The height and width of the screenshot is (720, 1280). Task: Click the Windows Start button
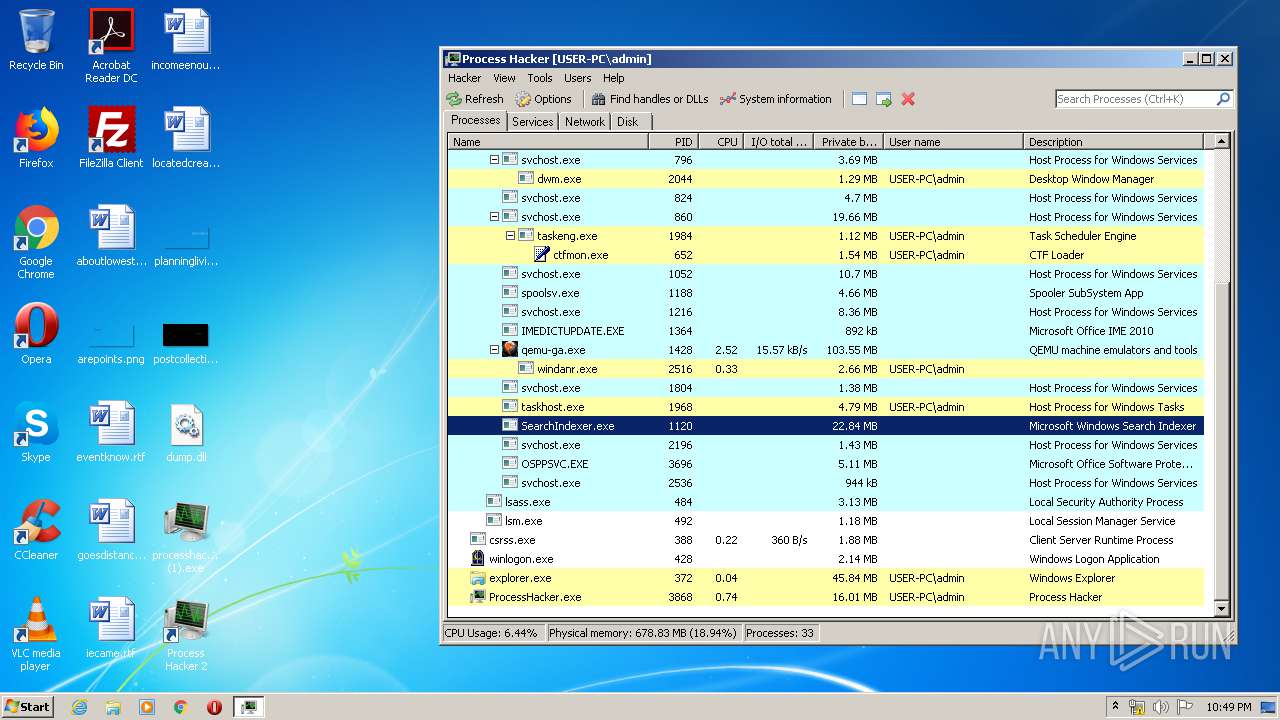[x=28, y=706]
